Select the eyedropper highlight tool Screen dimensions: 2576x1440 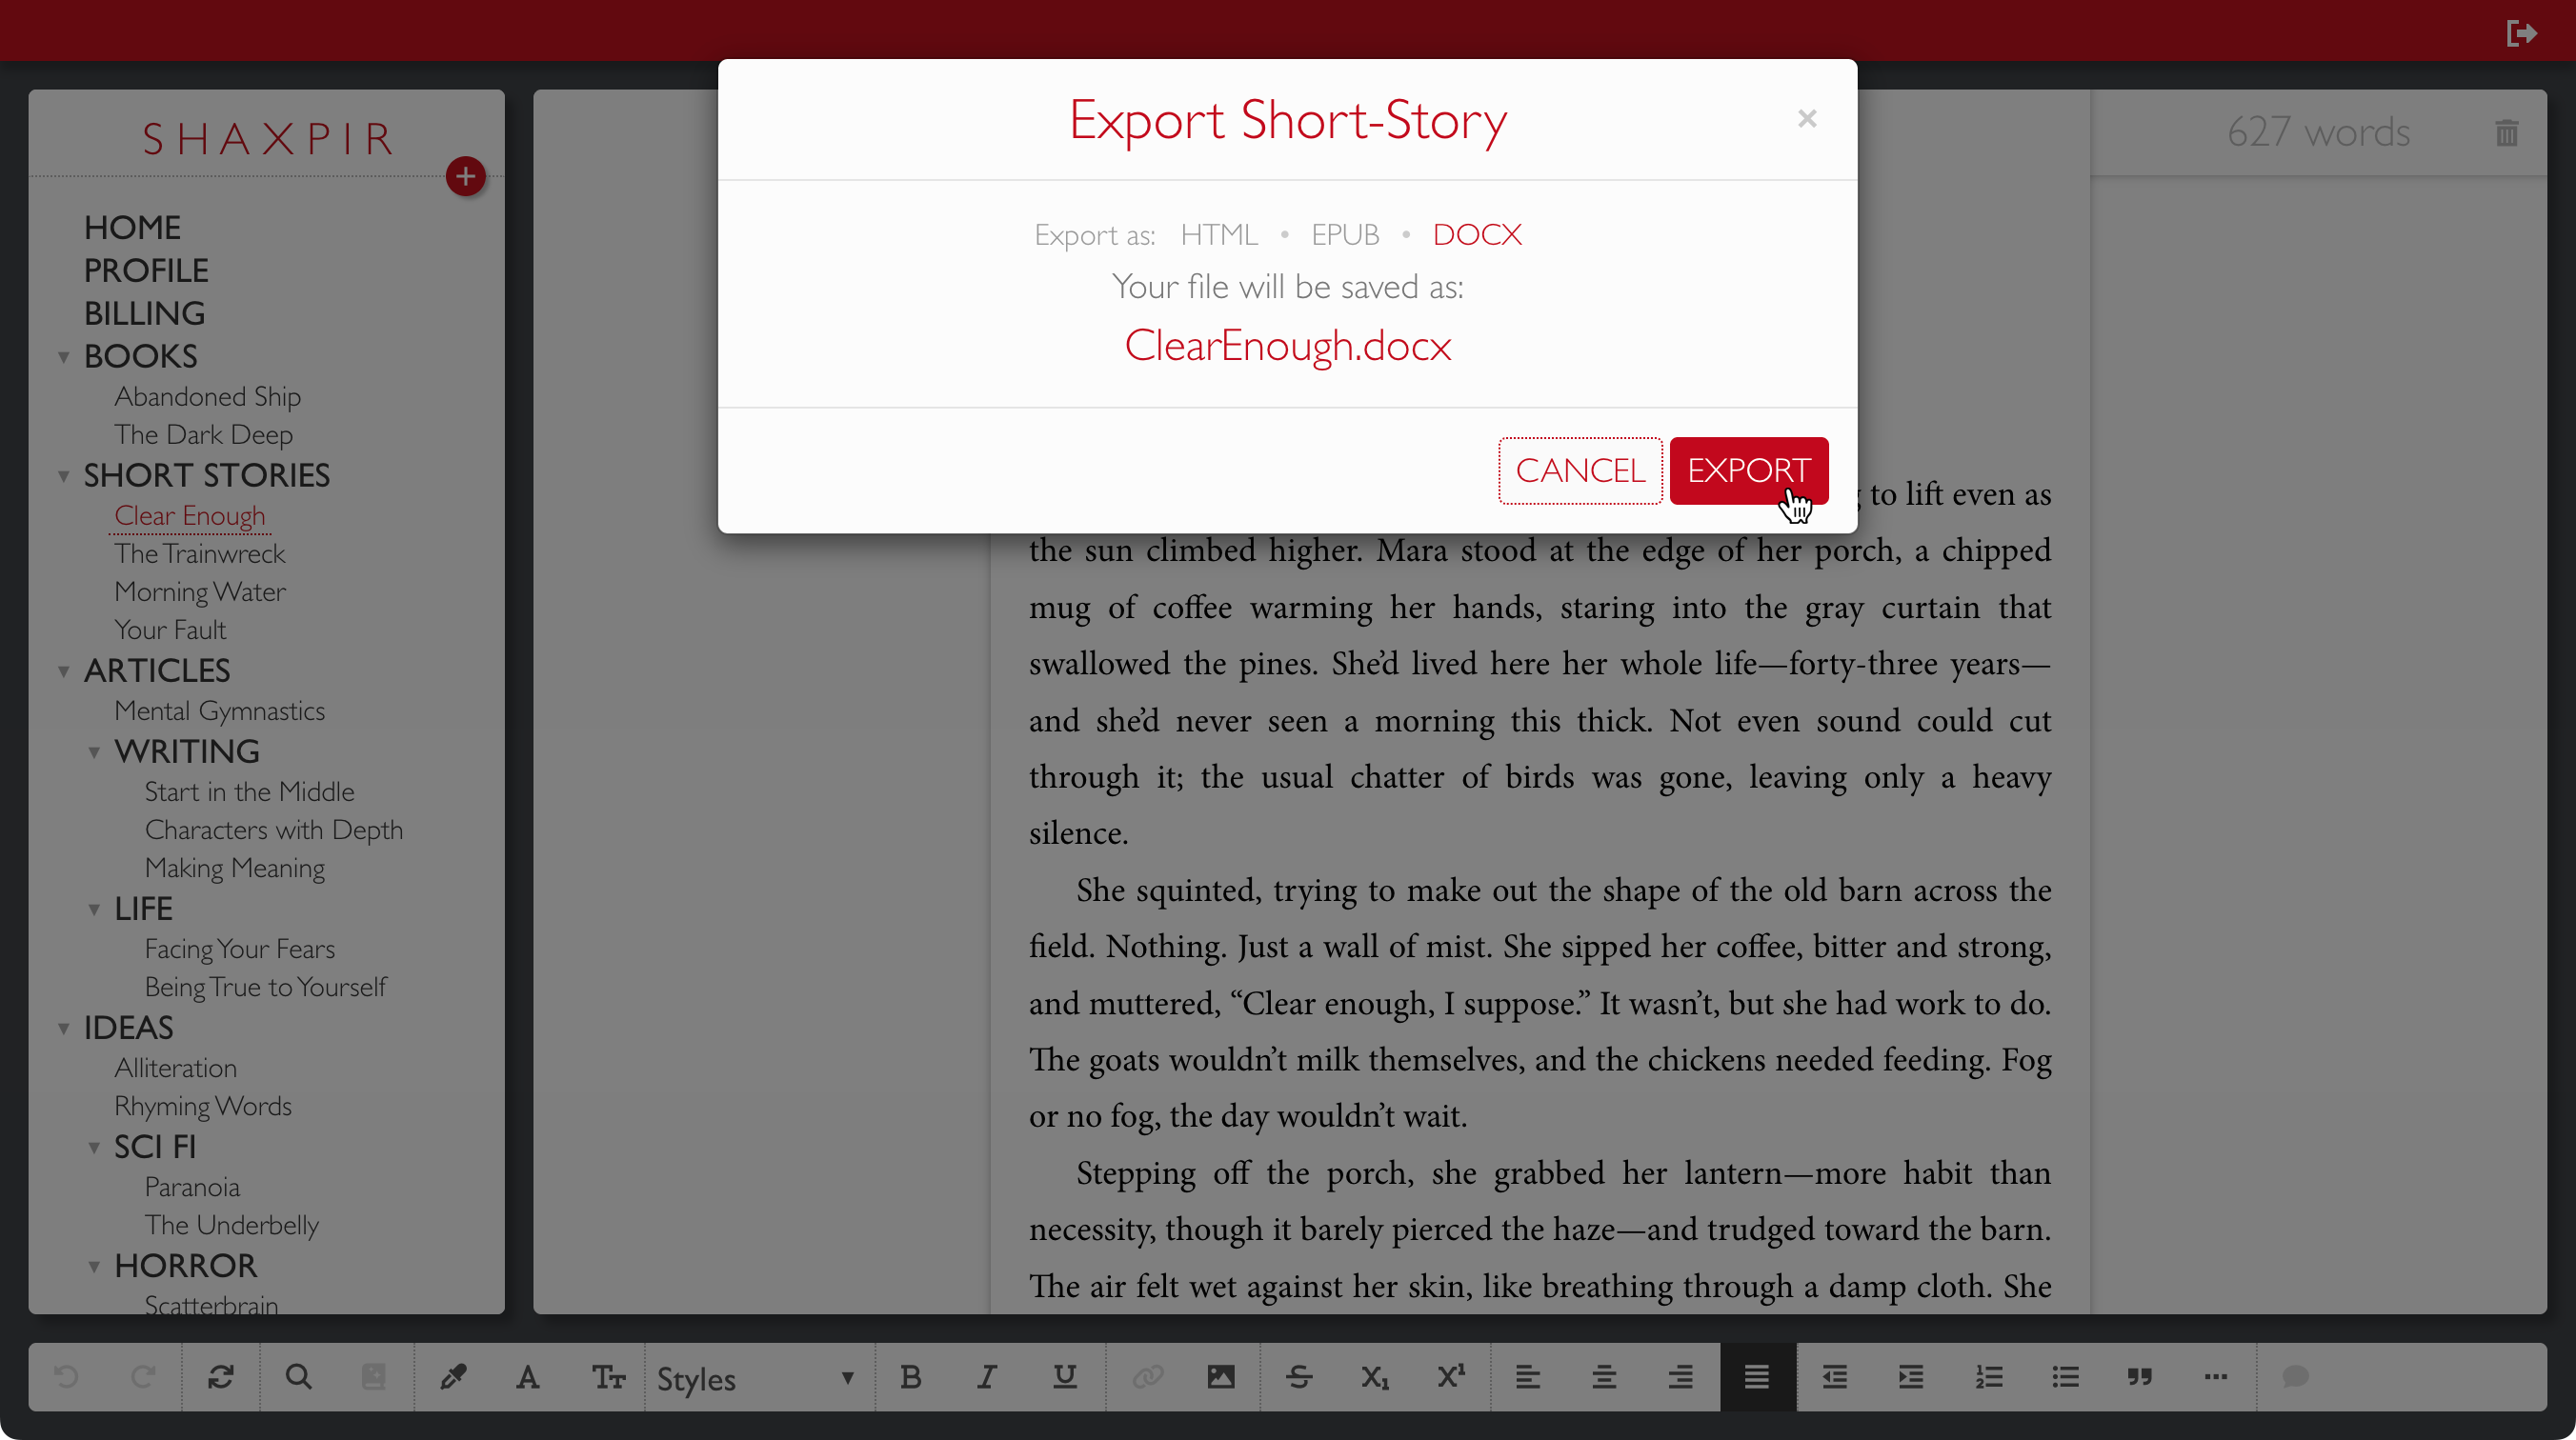453,1377
